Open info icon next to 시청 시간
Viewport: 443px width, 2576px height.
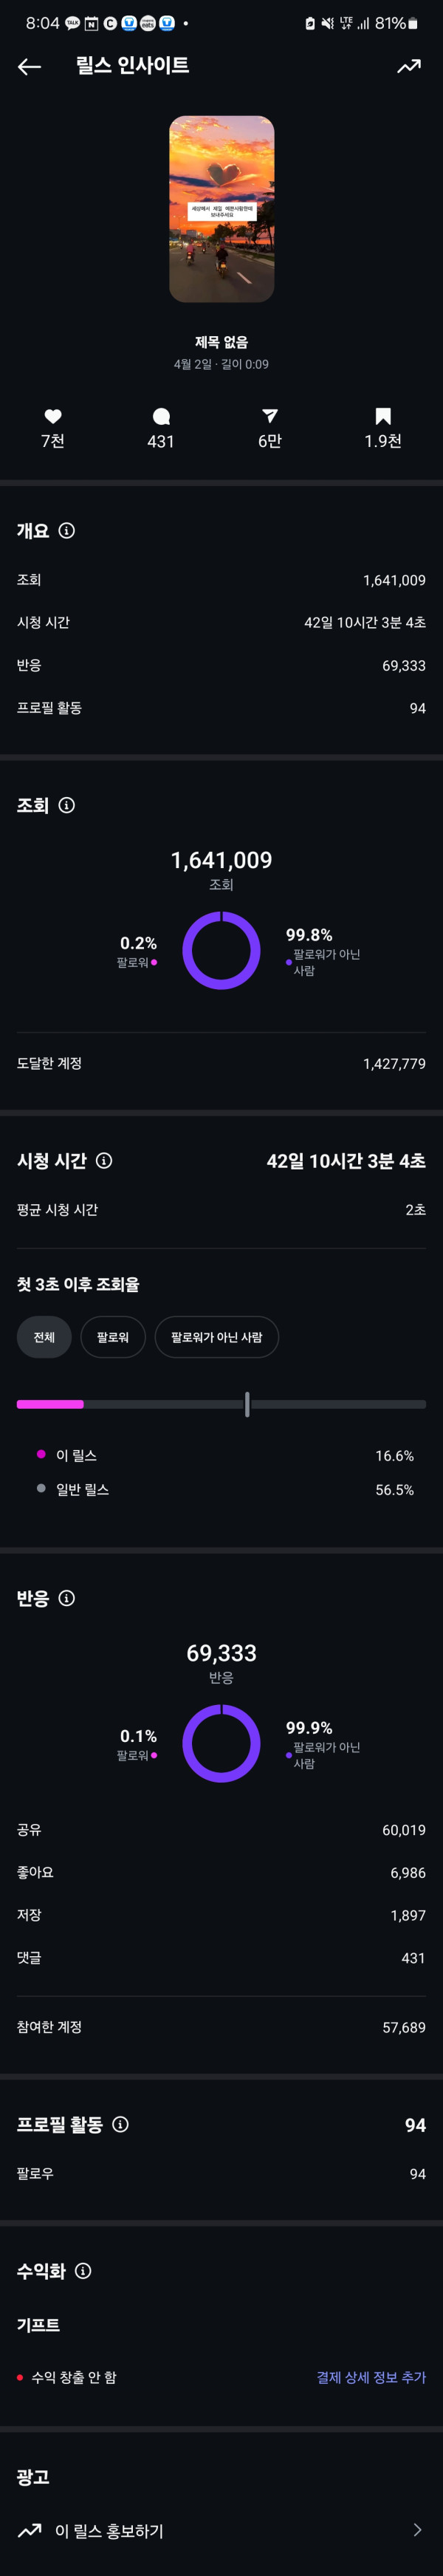[x=104, y=1161]
